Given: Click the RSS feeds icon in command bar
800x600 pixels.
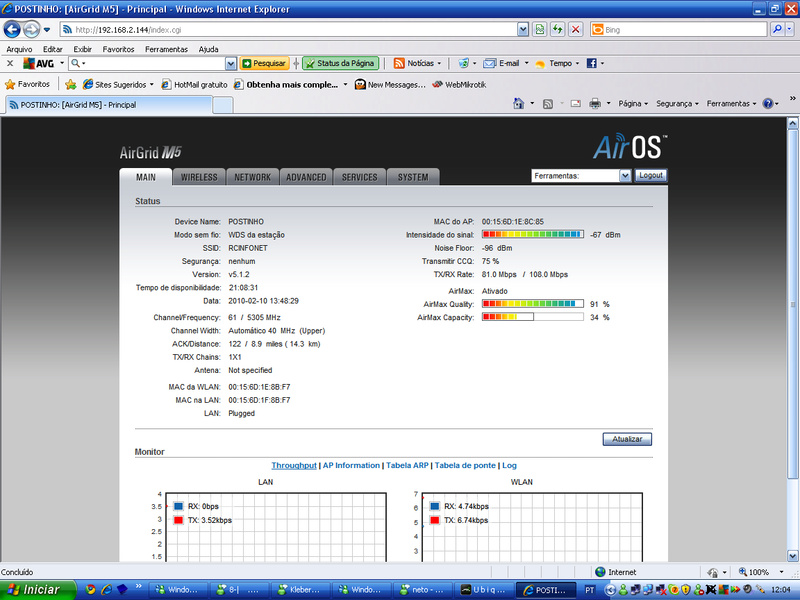Looking at the screenshot, I should (548, 104).
